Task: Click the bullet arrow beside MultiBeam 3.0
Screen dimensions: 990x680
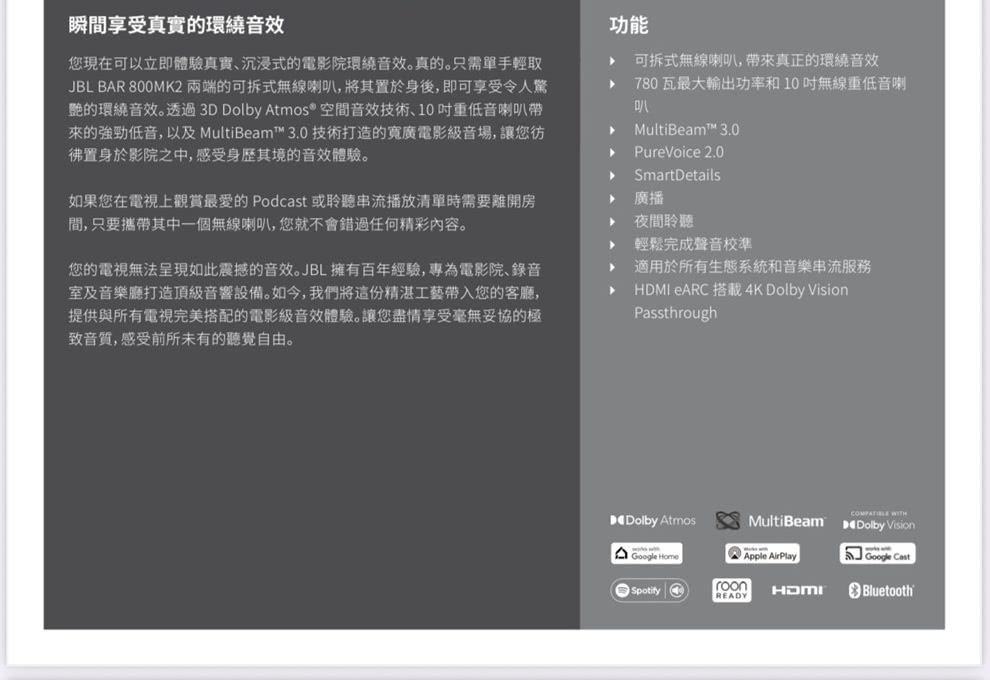Action: [613, 130]
